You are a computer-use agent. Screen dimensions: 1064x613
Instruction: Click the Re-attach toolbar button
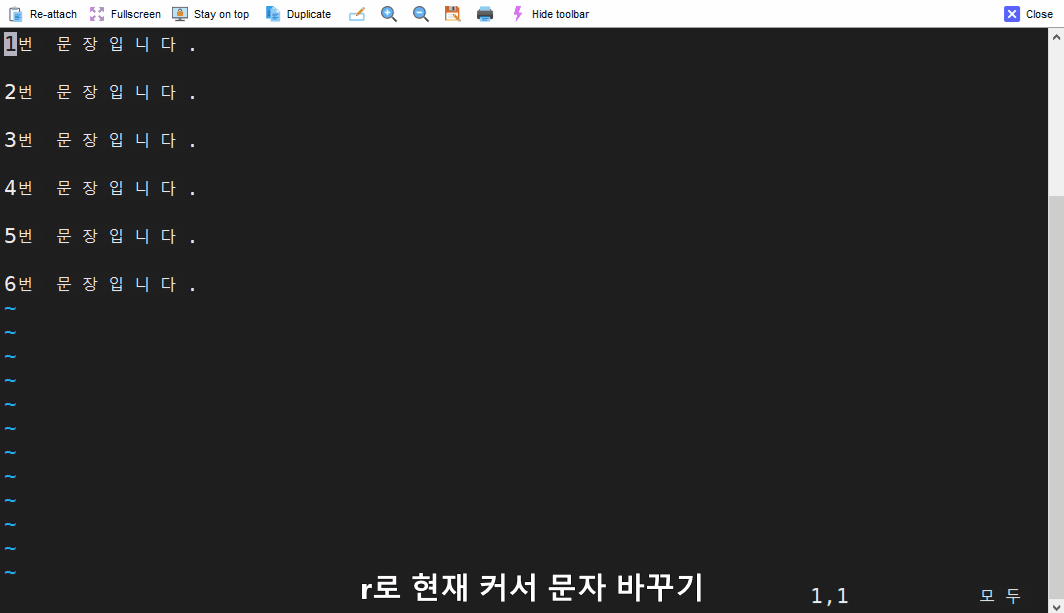(43, 14)
